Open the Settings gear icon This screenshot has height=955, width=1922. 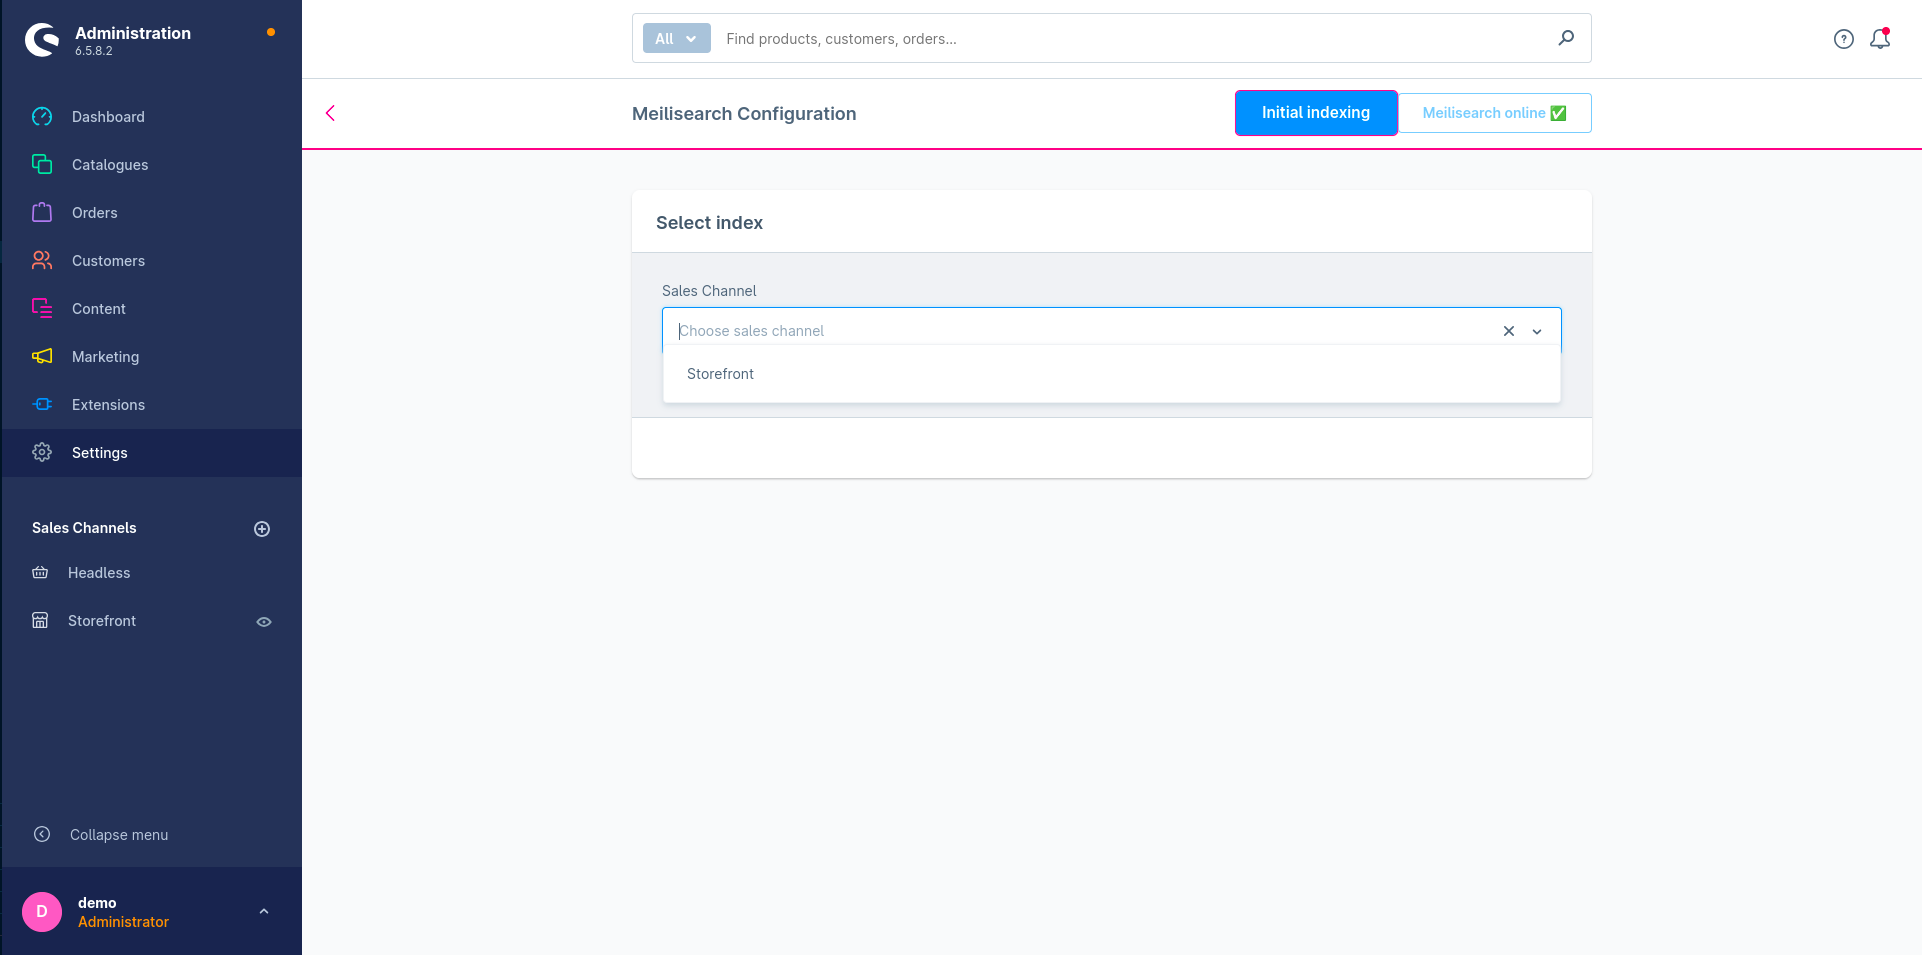pyautogui.click(x=42, y=452)
